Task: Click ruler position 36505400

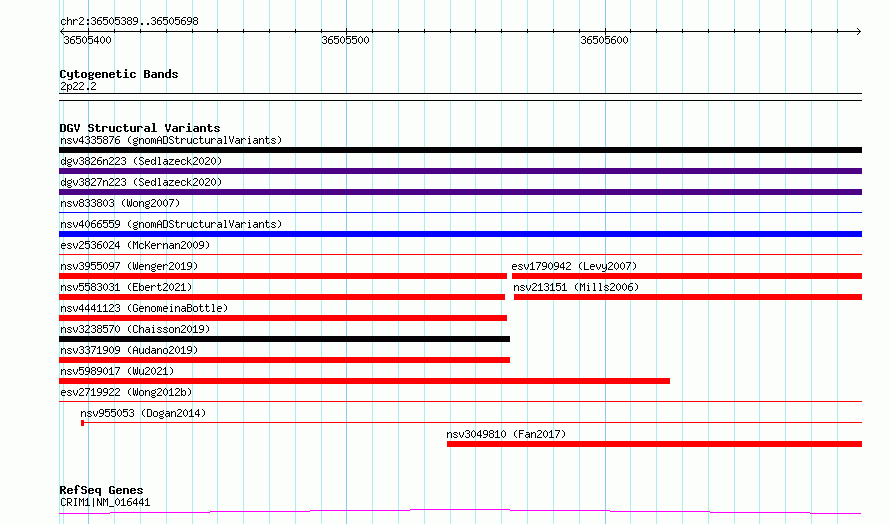Action: [x=87, y=40]
